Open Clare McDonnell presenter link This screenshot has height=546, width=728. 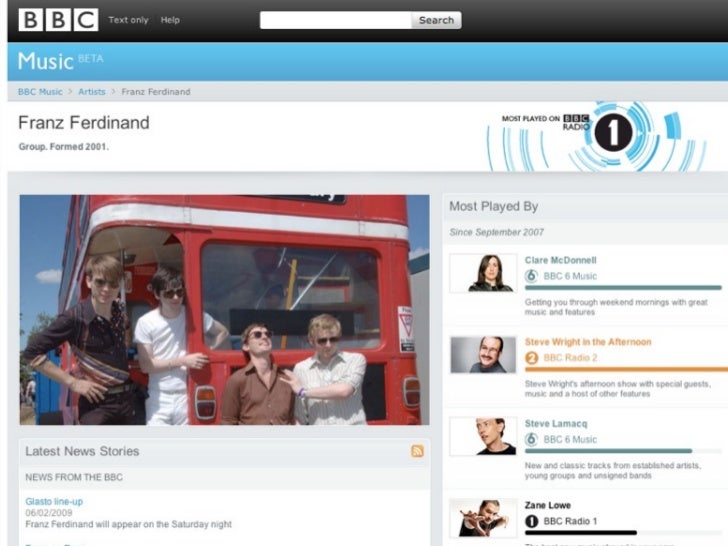tap(560, 260)
